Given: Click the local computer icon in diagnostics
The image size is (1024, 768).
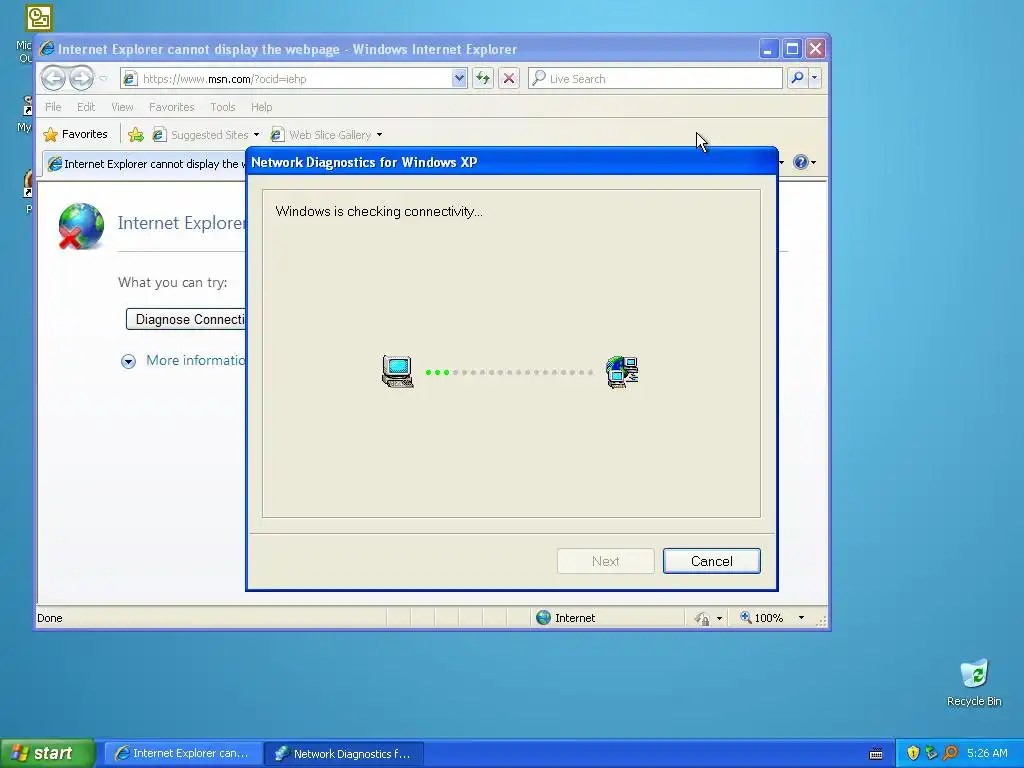Looking at the screenshot, I should pos(398,372).
